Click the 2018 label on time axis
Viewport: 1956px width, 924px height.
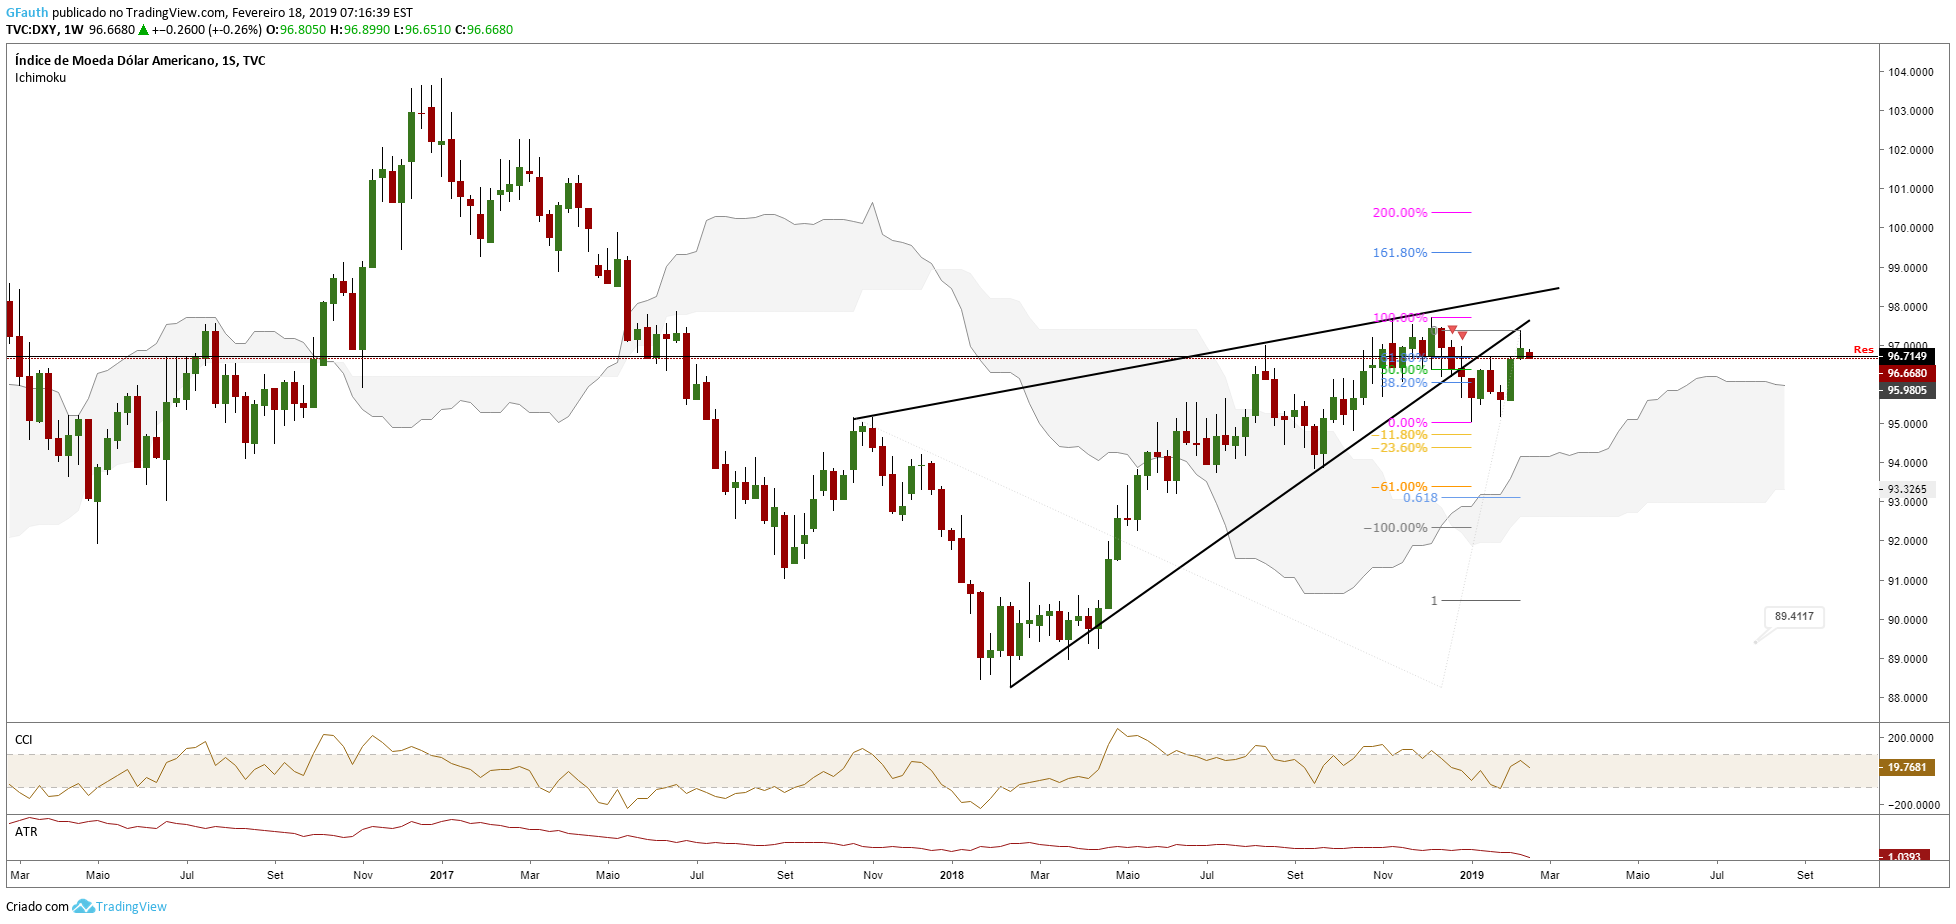point(952,875)
